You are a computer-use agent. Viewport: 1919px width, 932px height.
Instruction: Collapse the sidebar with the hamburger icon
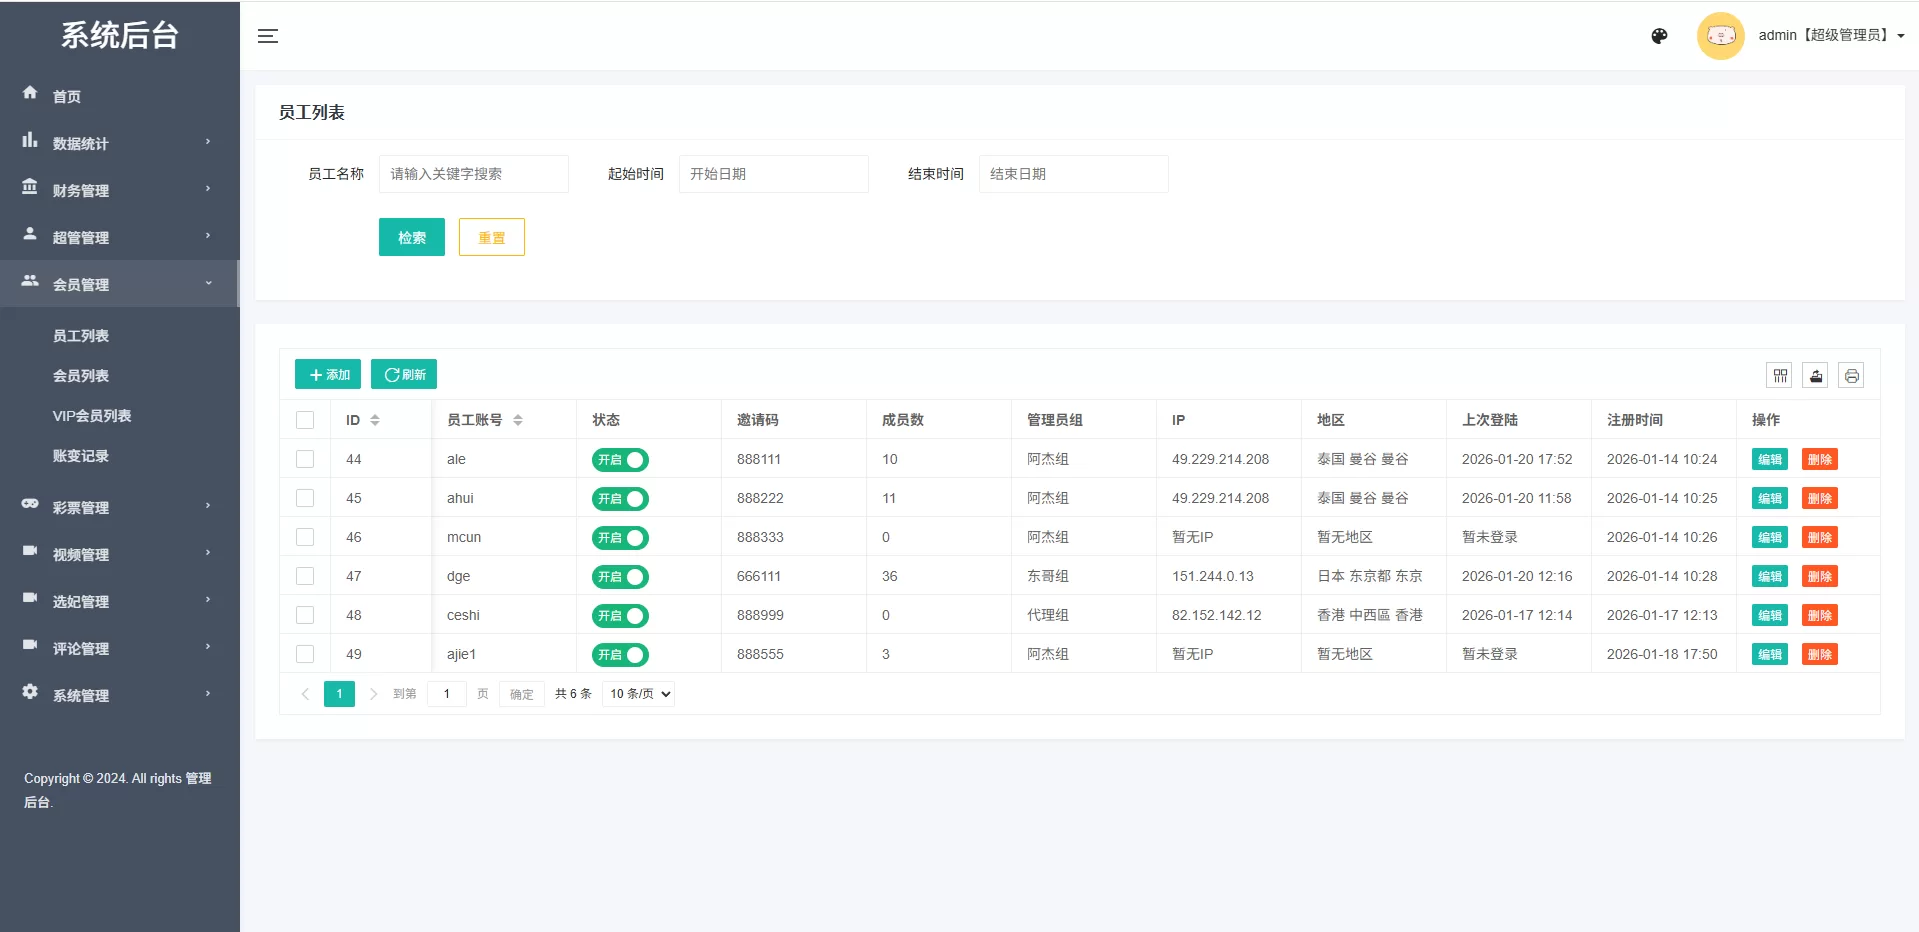pyautogui.click(x=268, y=36)
